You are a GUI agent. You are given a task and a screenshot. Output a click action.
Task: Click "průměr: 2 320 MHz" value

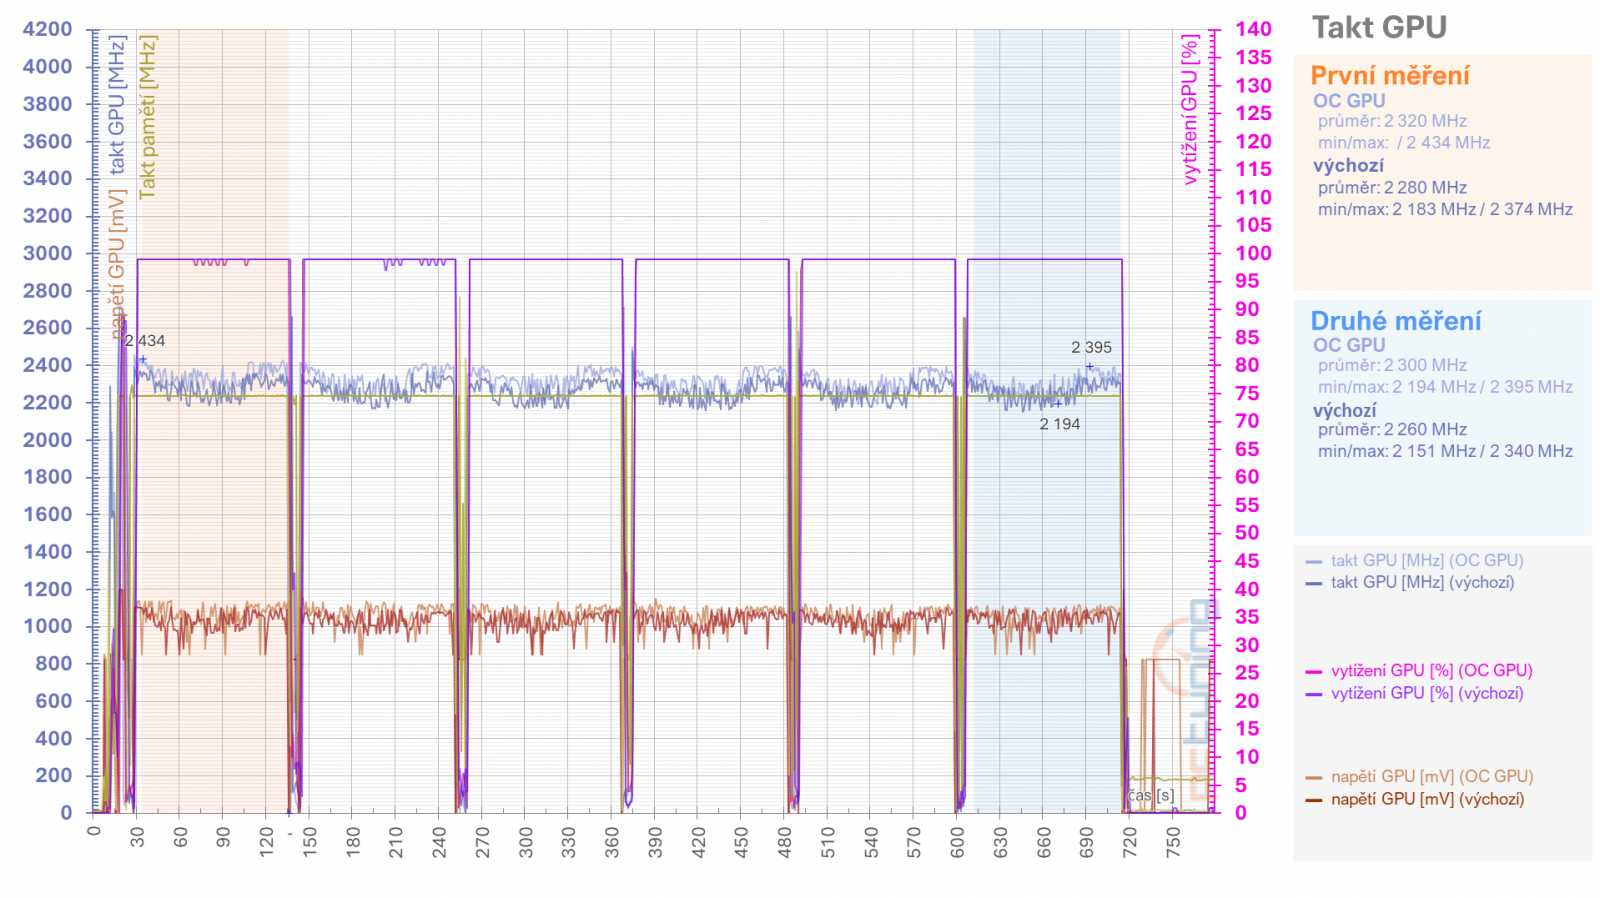pos(1392,121)
